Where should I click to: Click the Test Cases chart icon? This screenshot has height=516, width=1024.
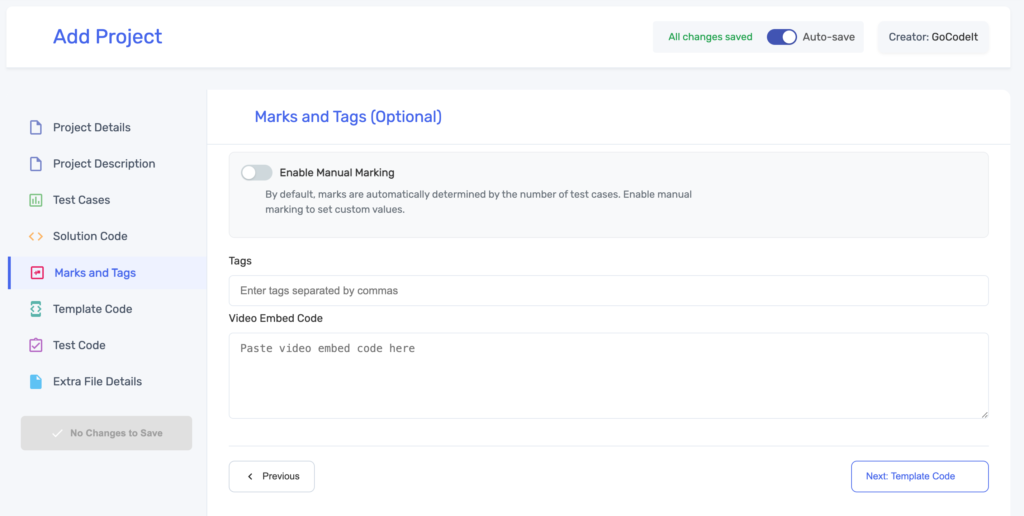36,200
